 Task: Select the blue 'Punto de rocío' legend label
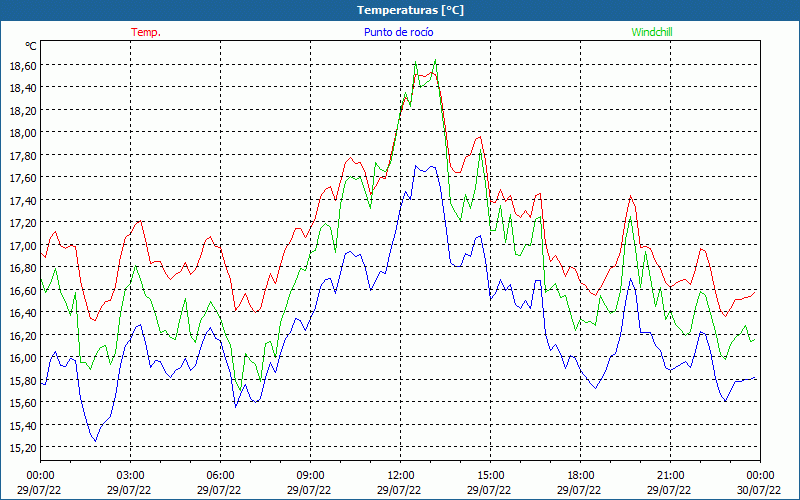[398, 32]
